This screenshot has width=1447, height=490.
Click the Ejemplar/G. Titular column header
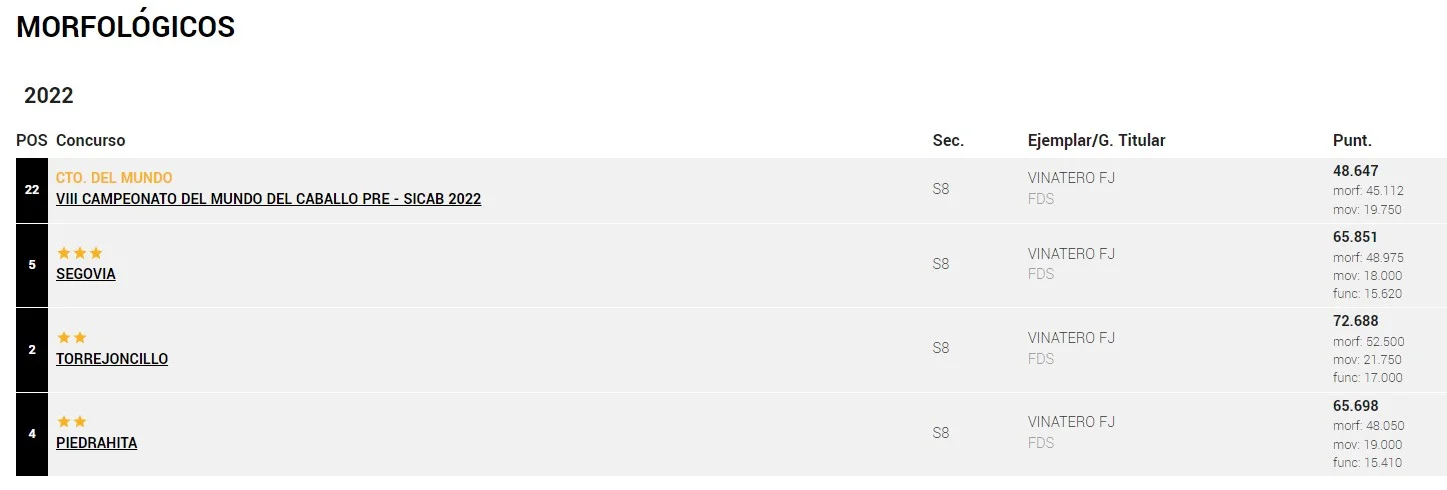click(1096, 141)
